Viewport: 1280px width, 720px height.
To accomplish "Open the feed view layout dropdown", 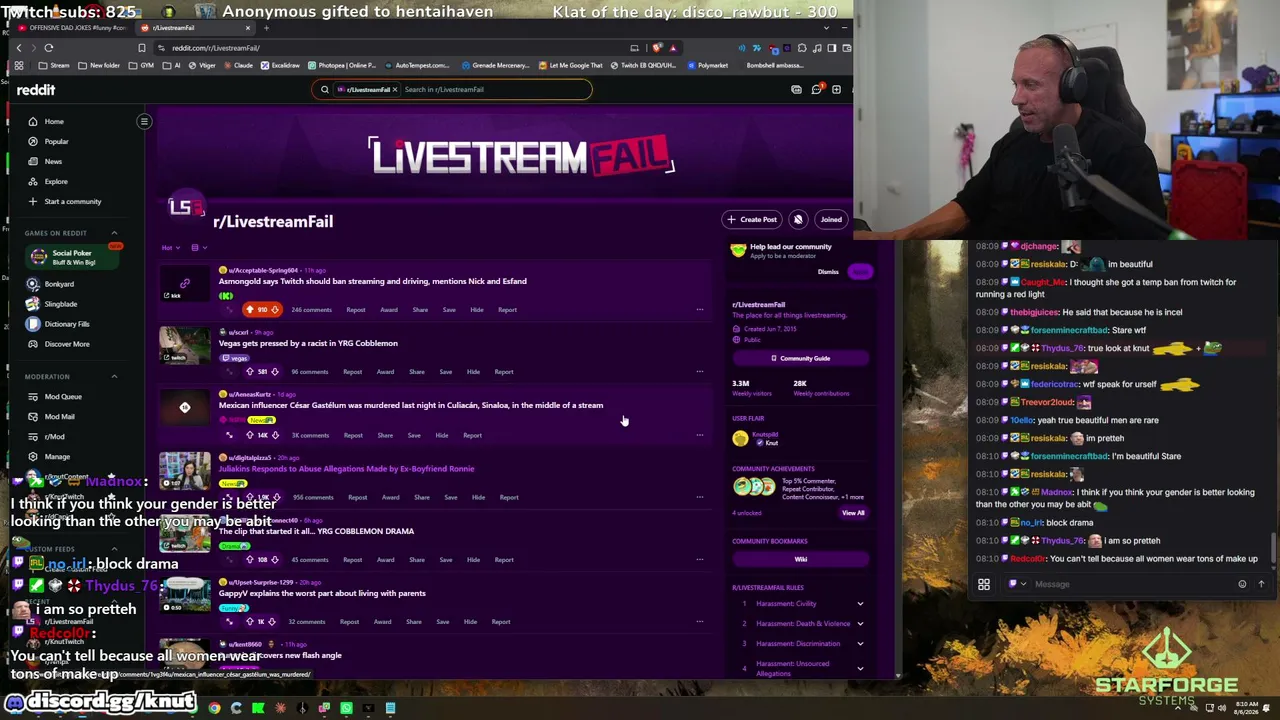I will [x=198, y=248].
